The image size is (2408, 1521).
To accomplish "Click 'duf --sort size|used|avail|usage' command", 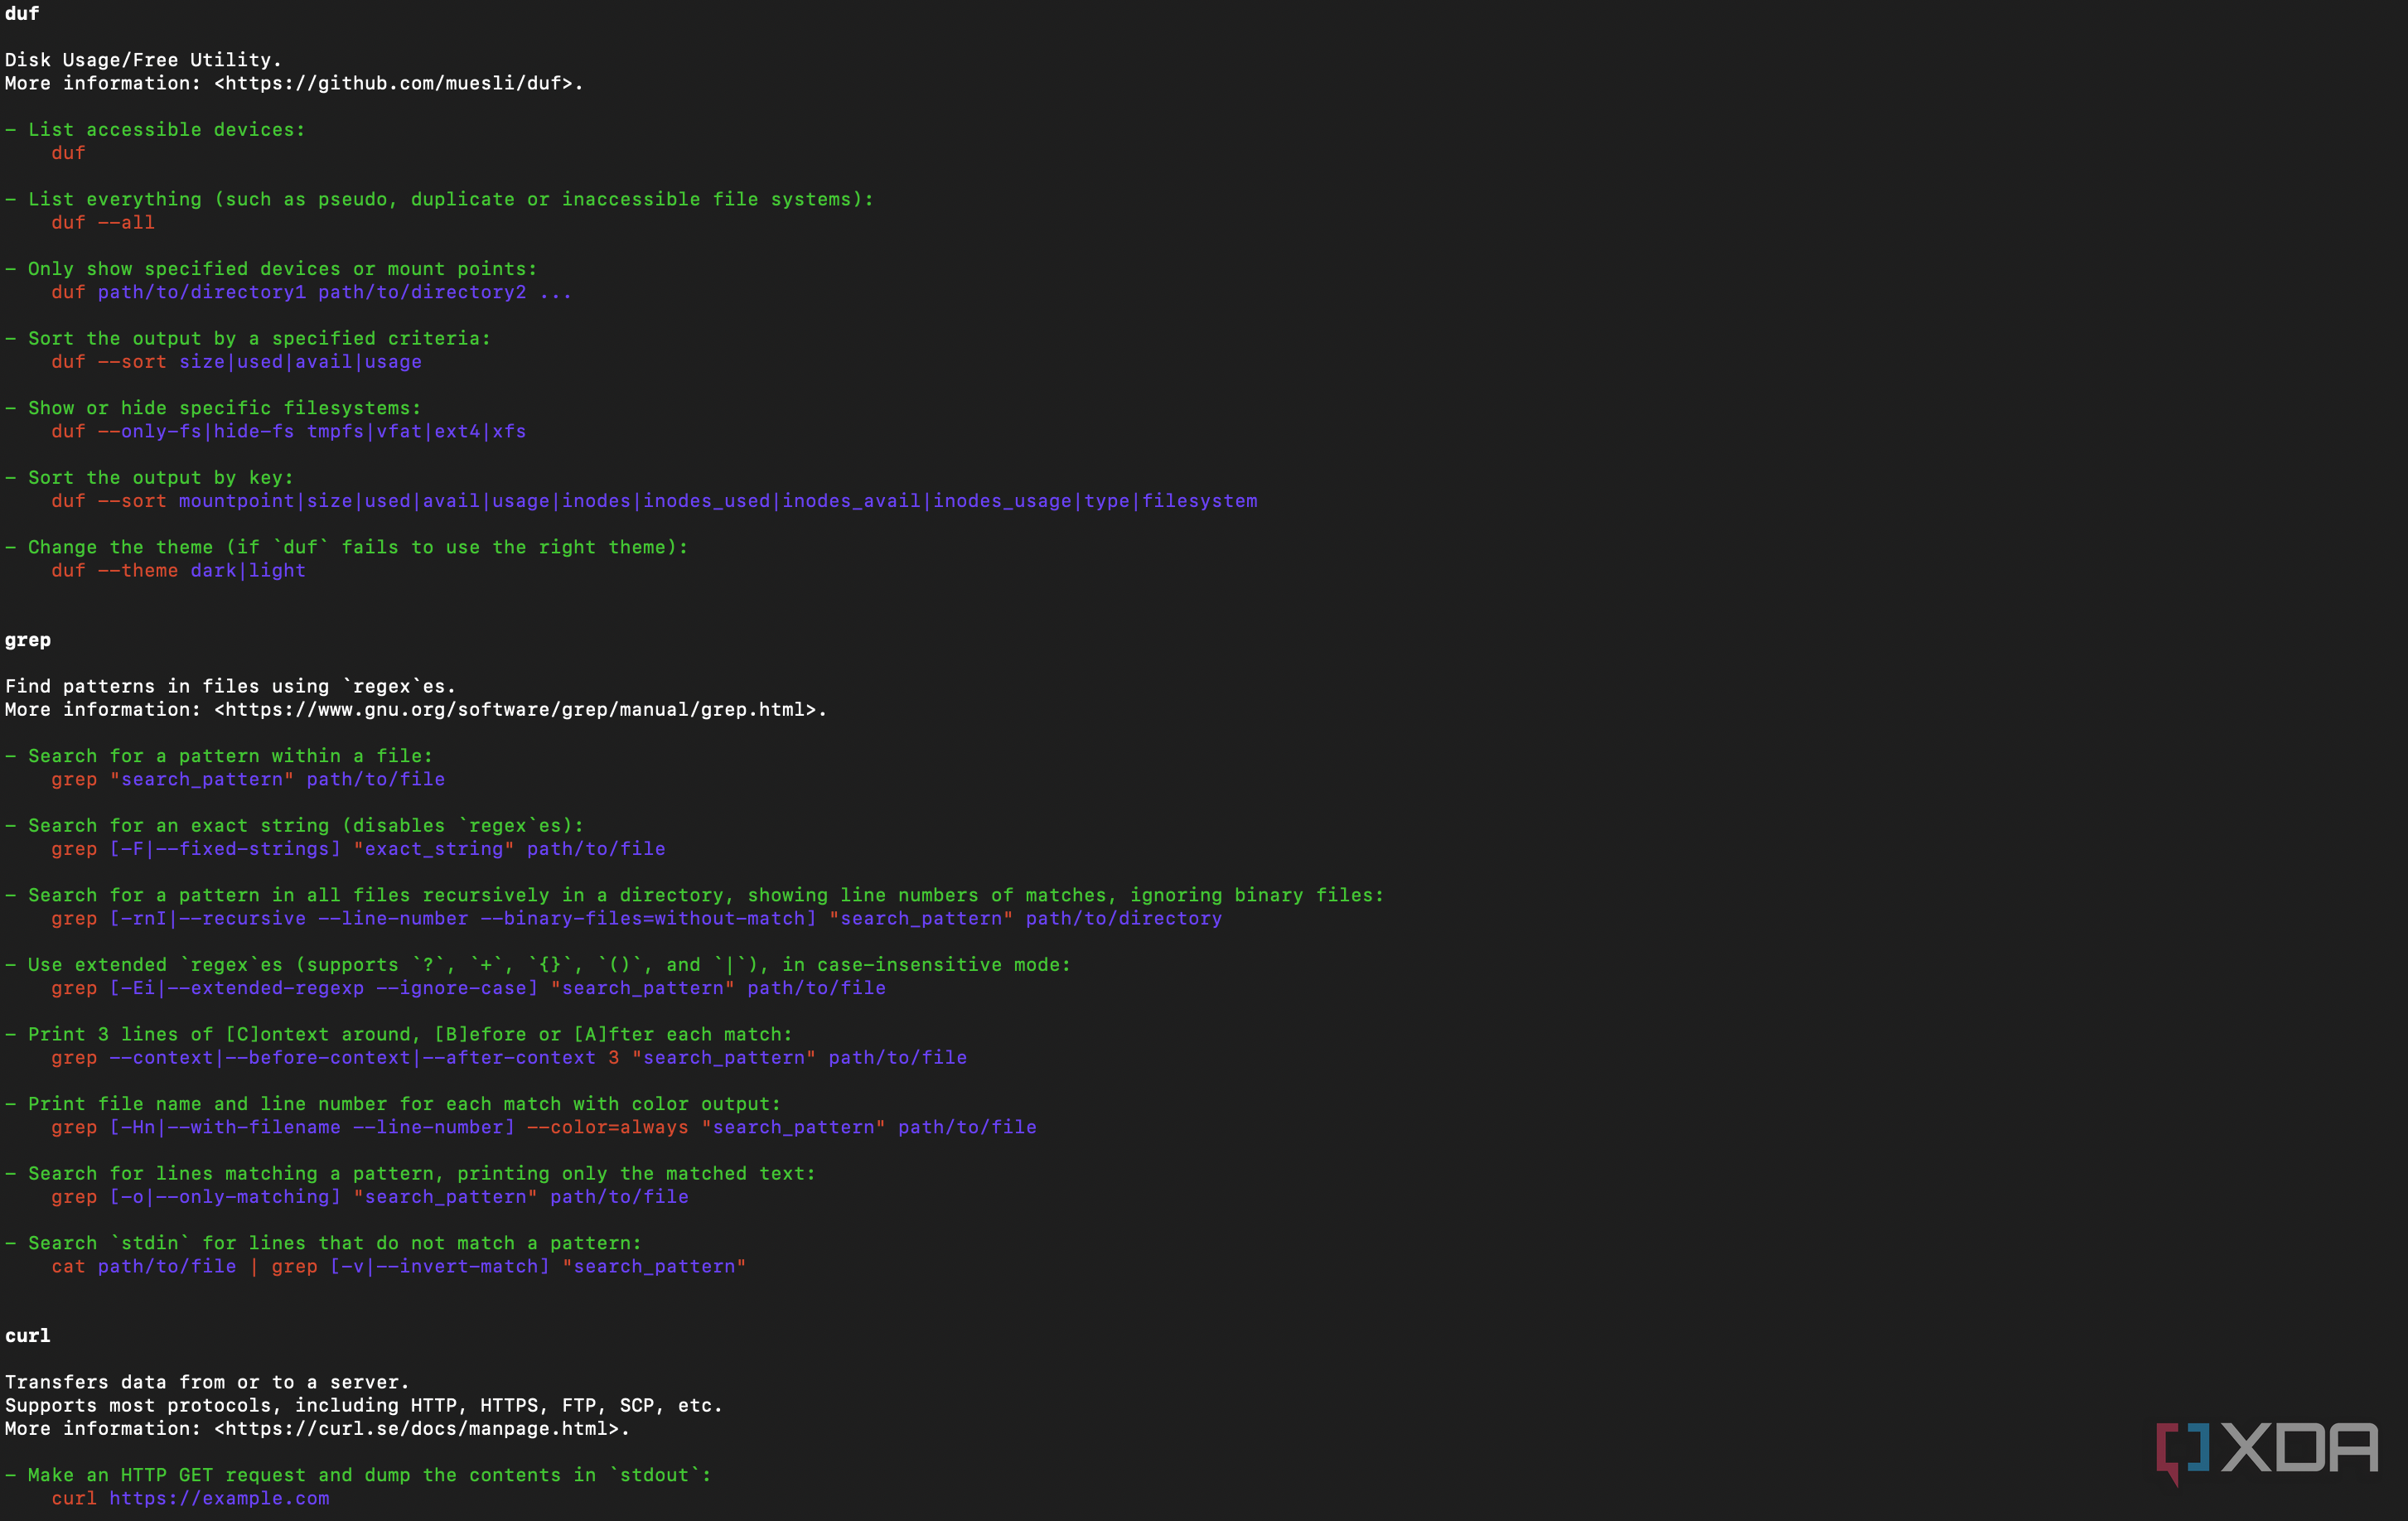I will click(237, 361).
